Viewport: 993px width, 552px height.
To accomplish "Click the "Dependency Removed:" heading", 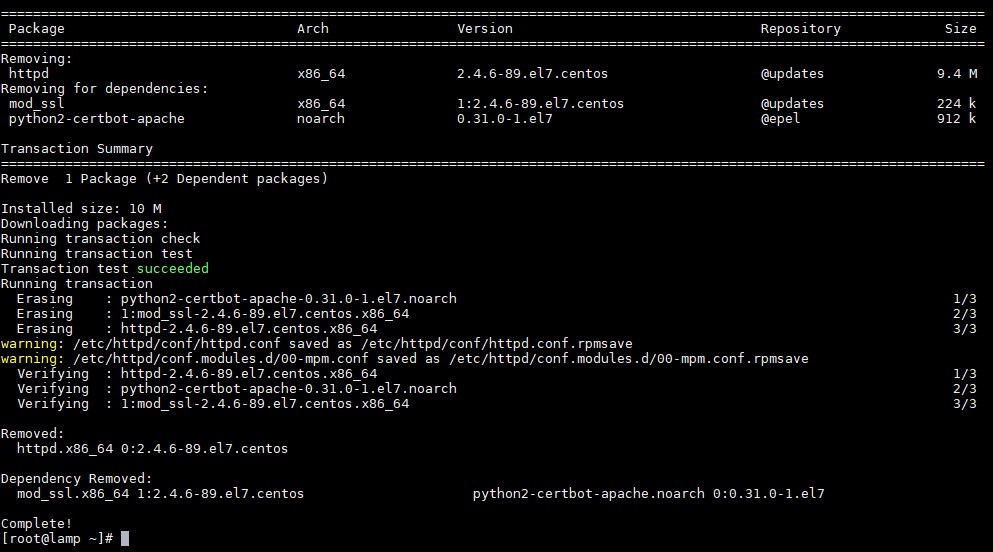I will click(77, 479).
